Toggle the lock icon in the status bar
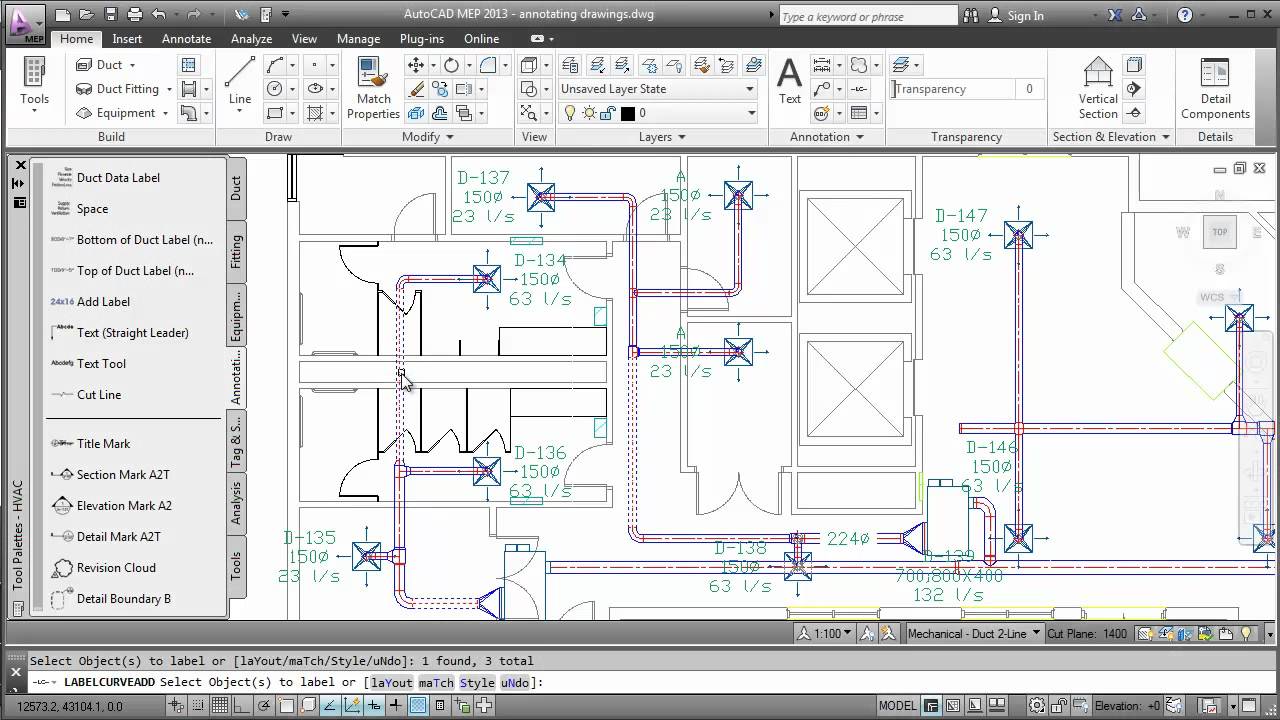Image resolution: width=1280 pixels, height=720 pixels. 1057,707
